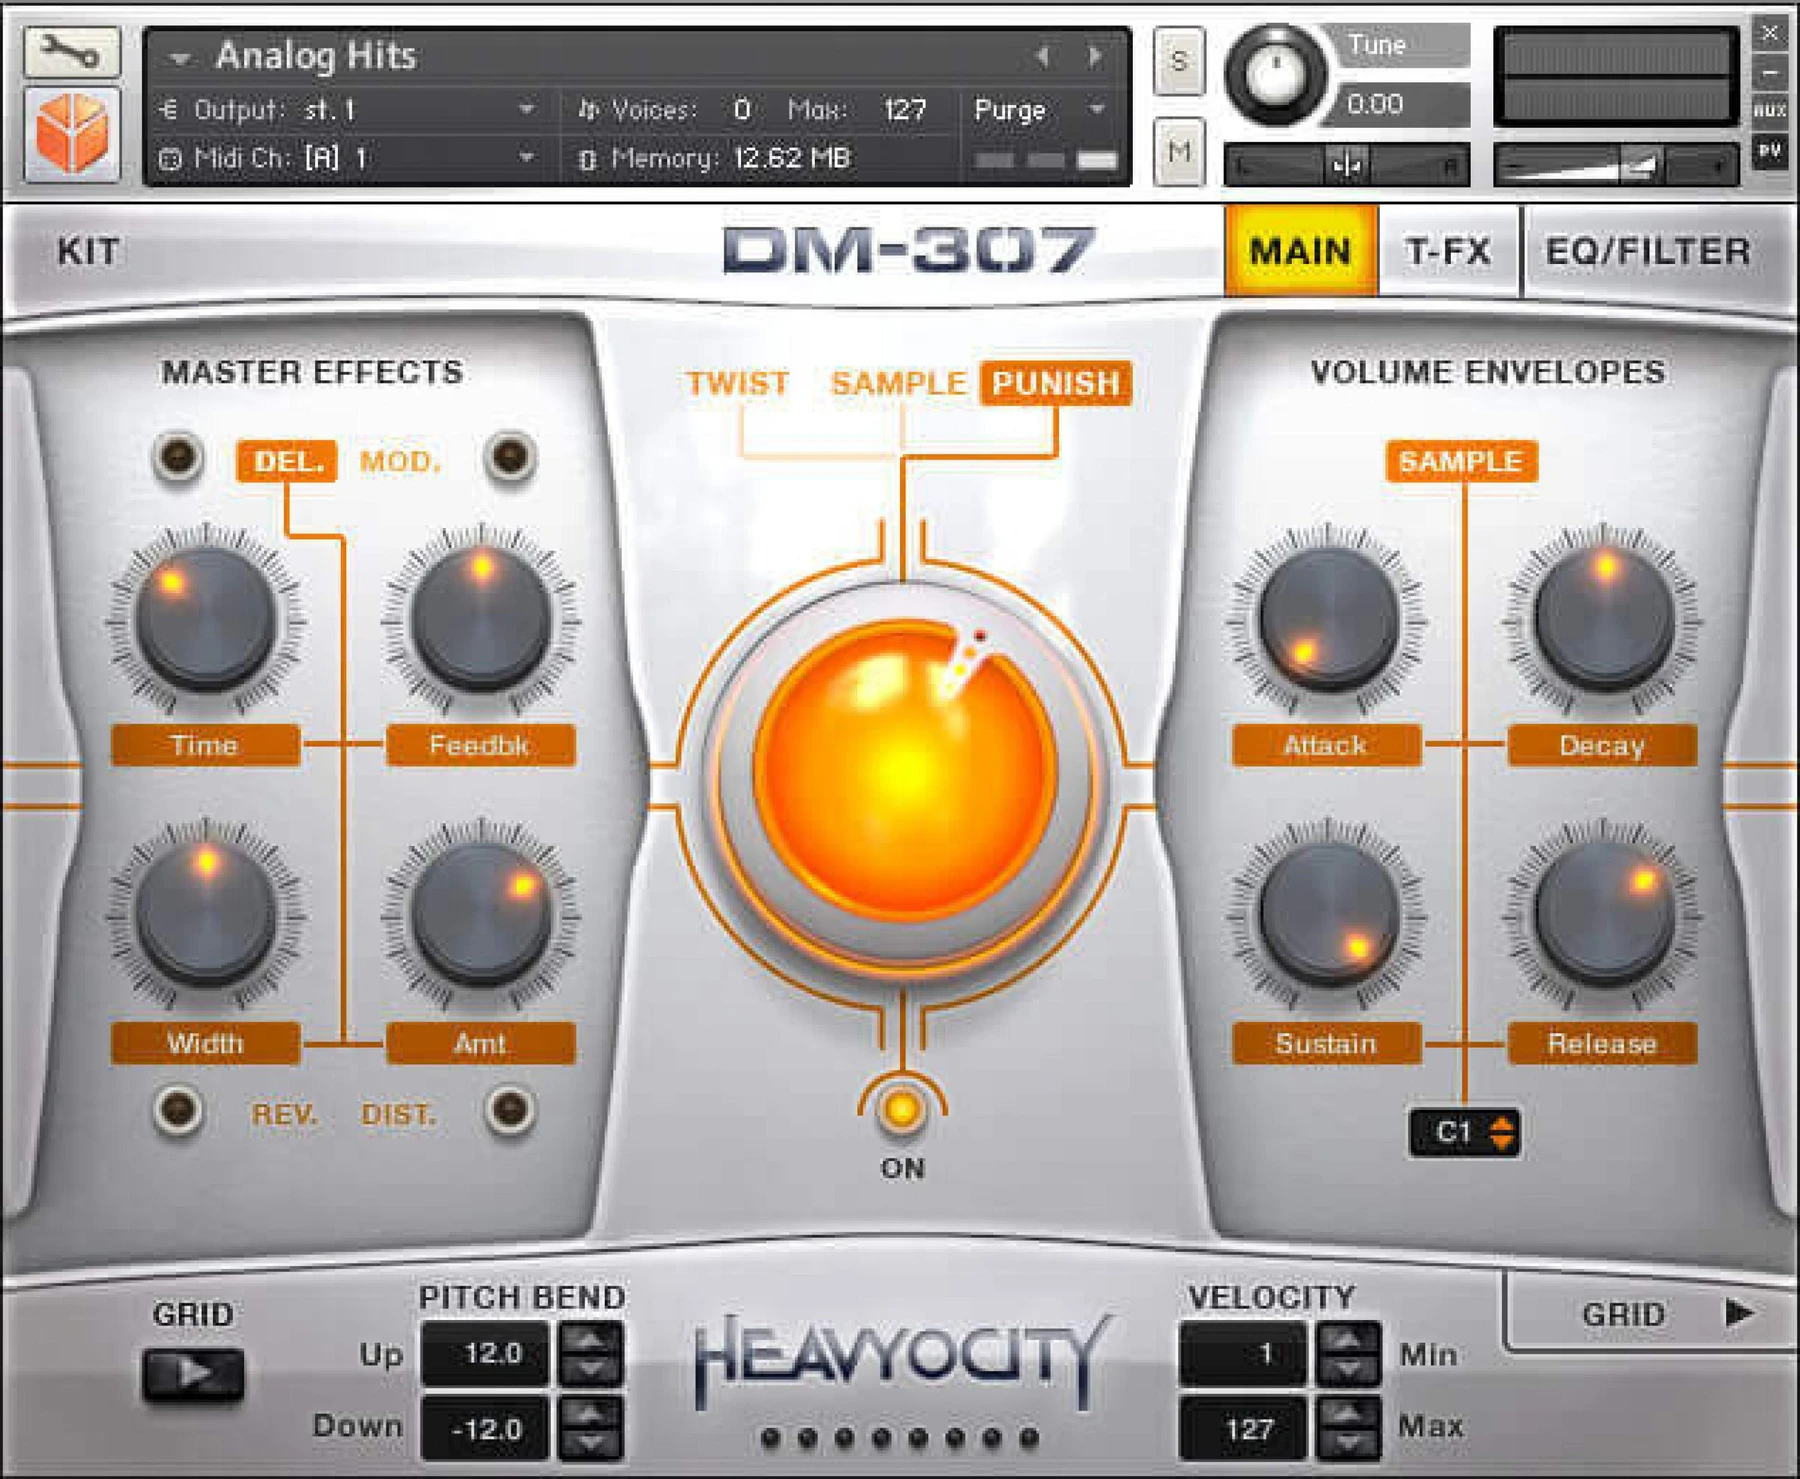Toggle the Delay effect power button
The width and height of the screenshot is (1800, 1479).
(x=178, y=457)
